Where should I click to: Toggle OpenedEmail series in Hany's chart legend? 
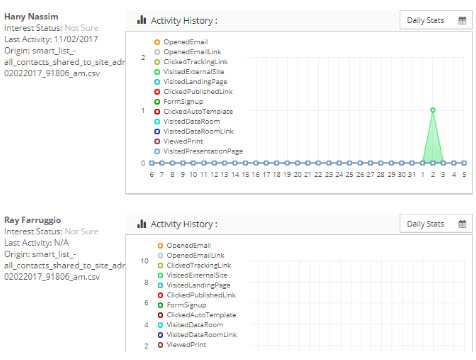tap(181, 42)
